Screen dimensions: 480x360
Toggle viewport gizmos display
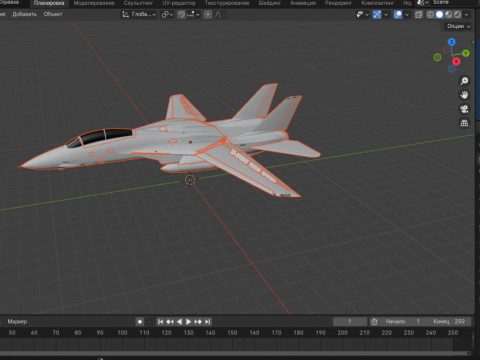pyautogui.click(x=377, y=14)
